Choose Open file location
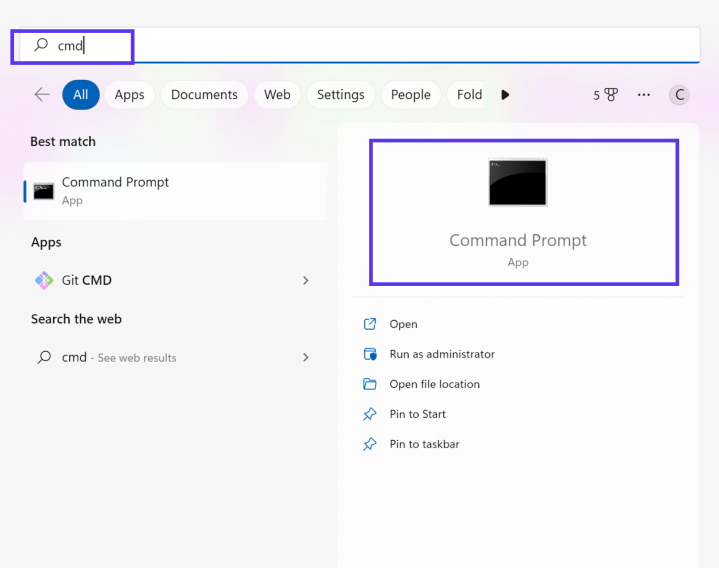This screenshot has width=719, height=568. (434, 384)
